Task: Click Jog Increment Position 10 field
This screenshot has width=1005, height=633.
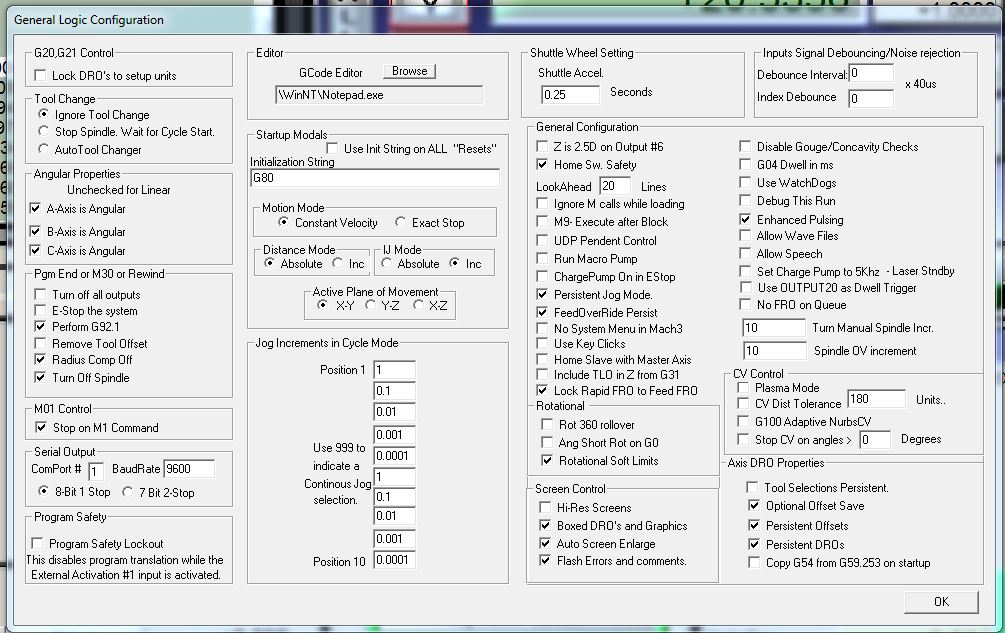Action: click(x=394, y=560)
